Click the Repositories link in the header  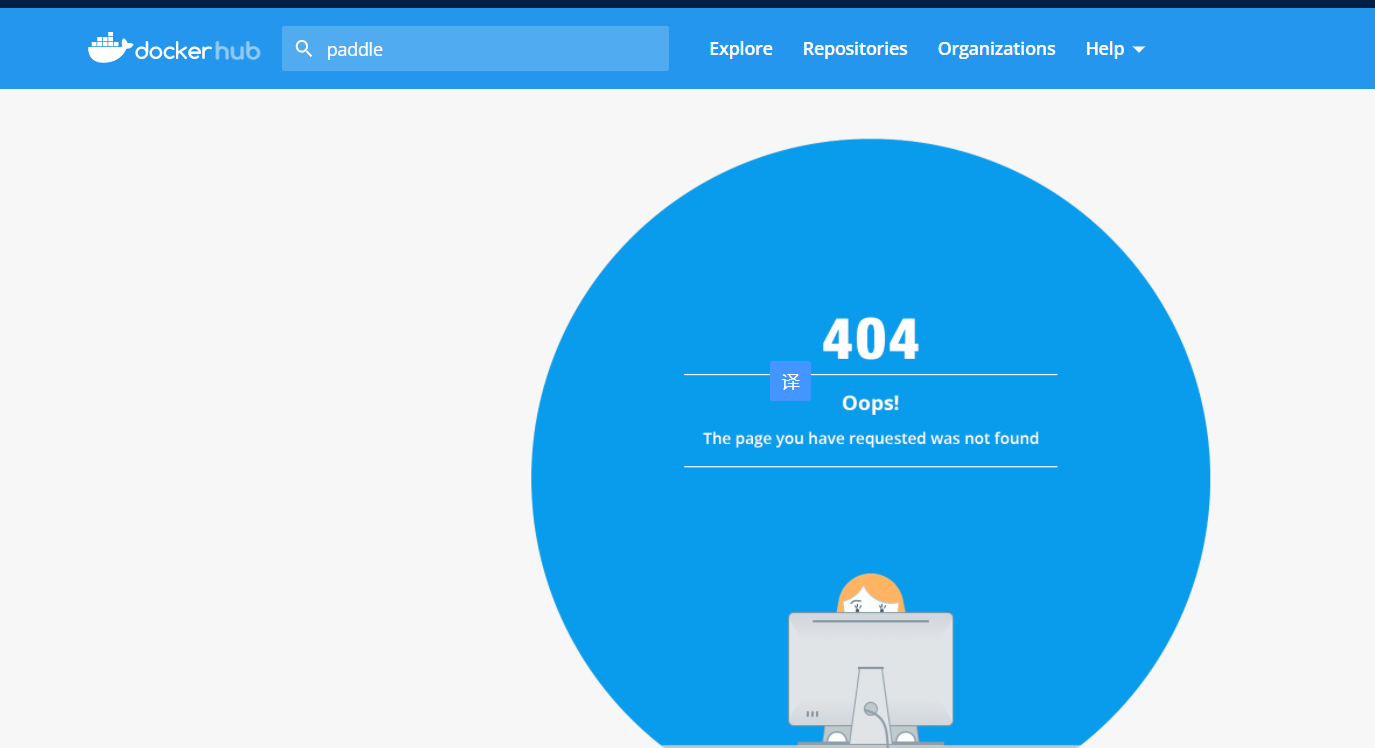[854, 48]
